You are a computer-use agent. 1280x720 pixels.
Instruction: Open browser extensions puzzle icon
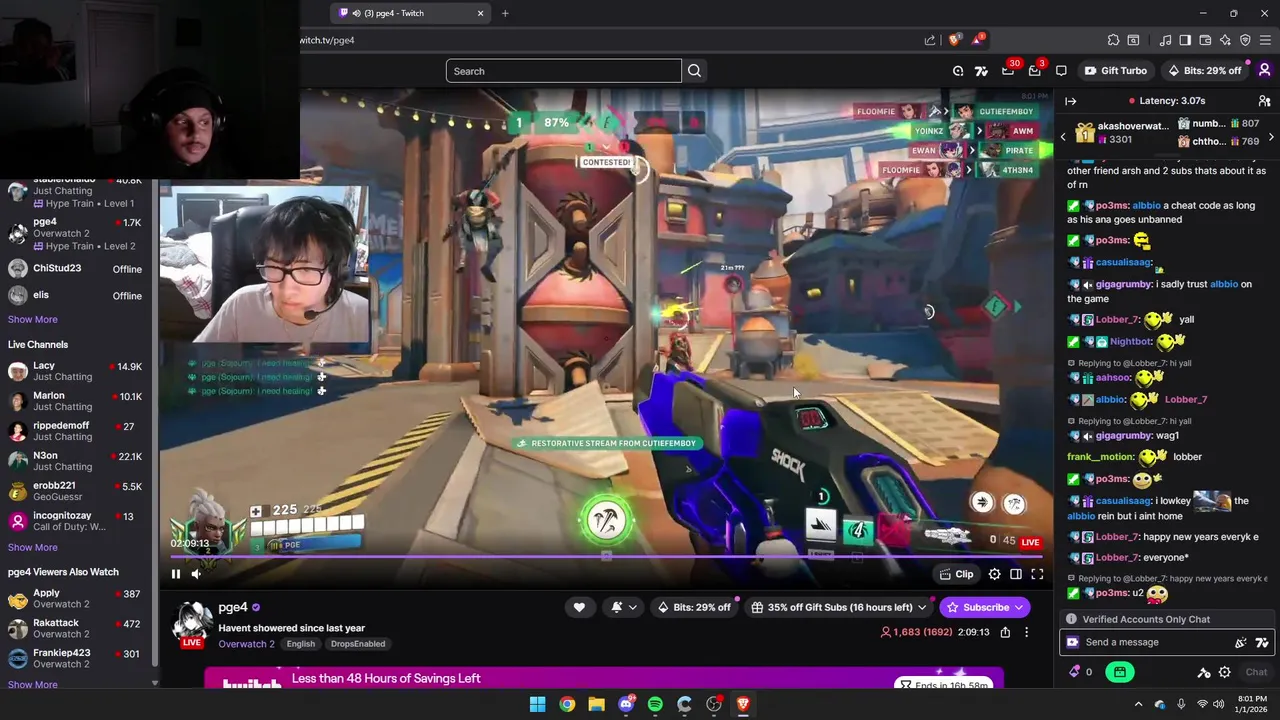(1113, 40)
